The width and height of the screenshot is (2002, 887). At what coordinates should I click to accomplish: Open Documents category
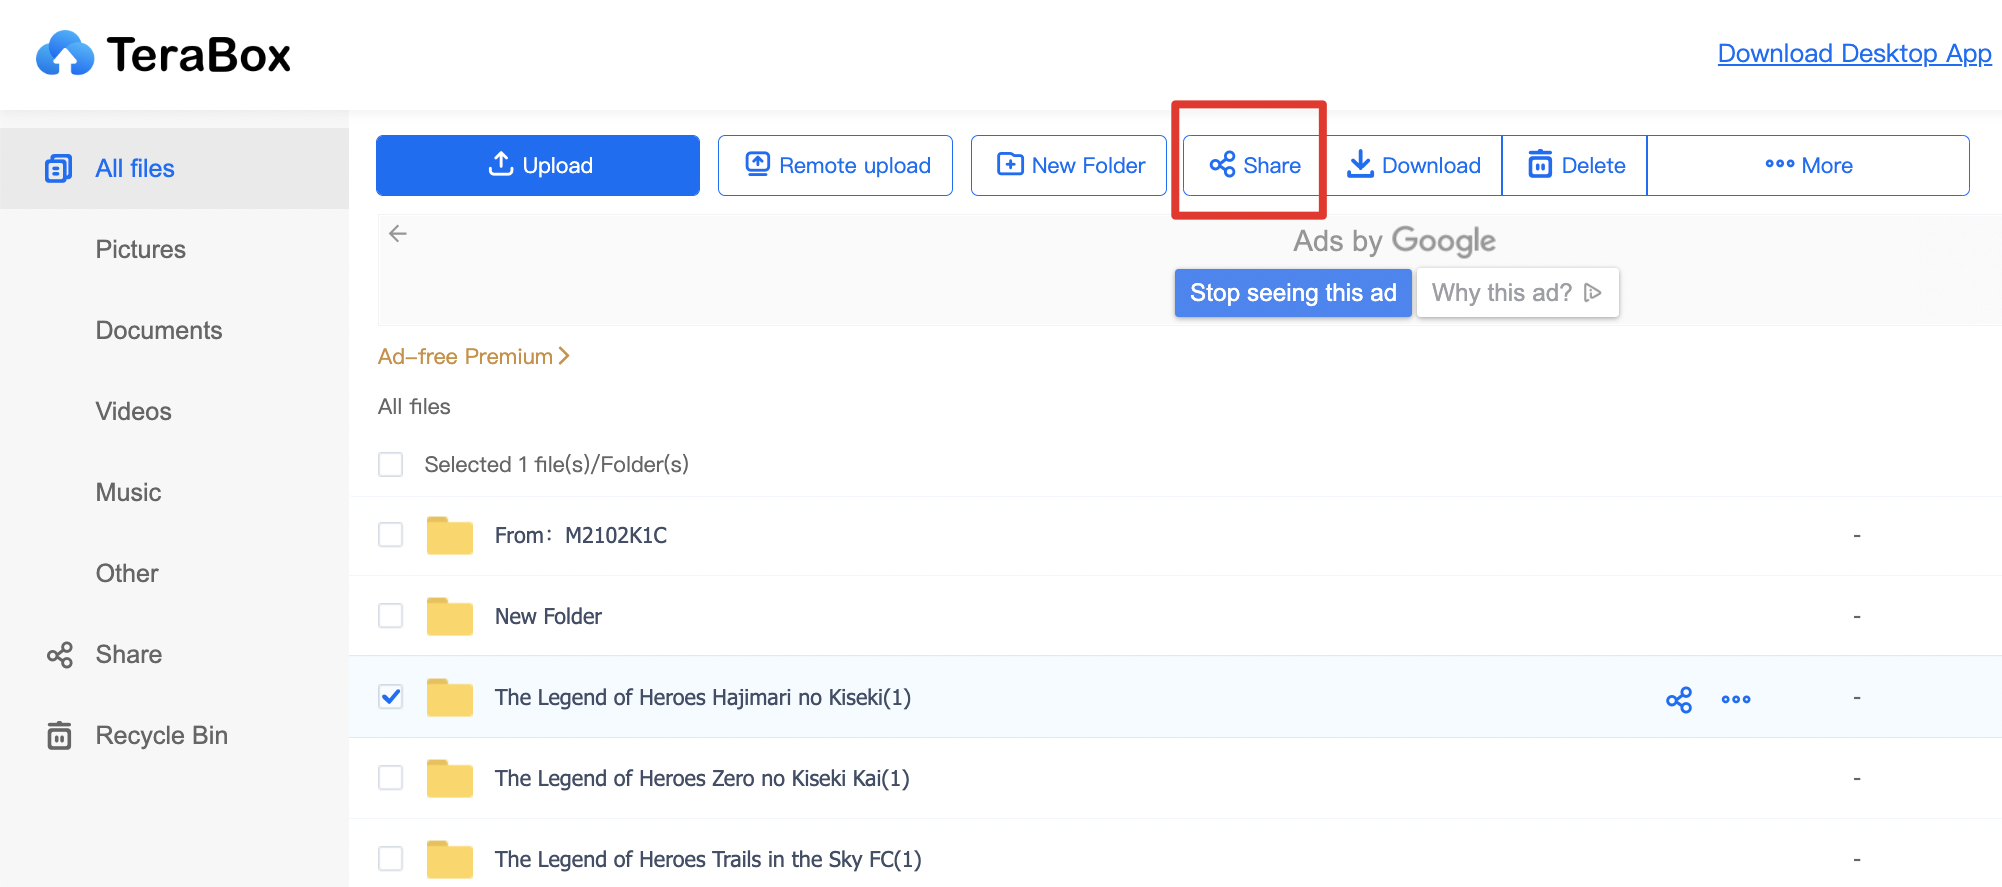coord(159,330)
